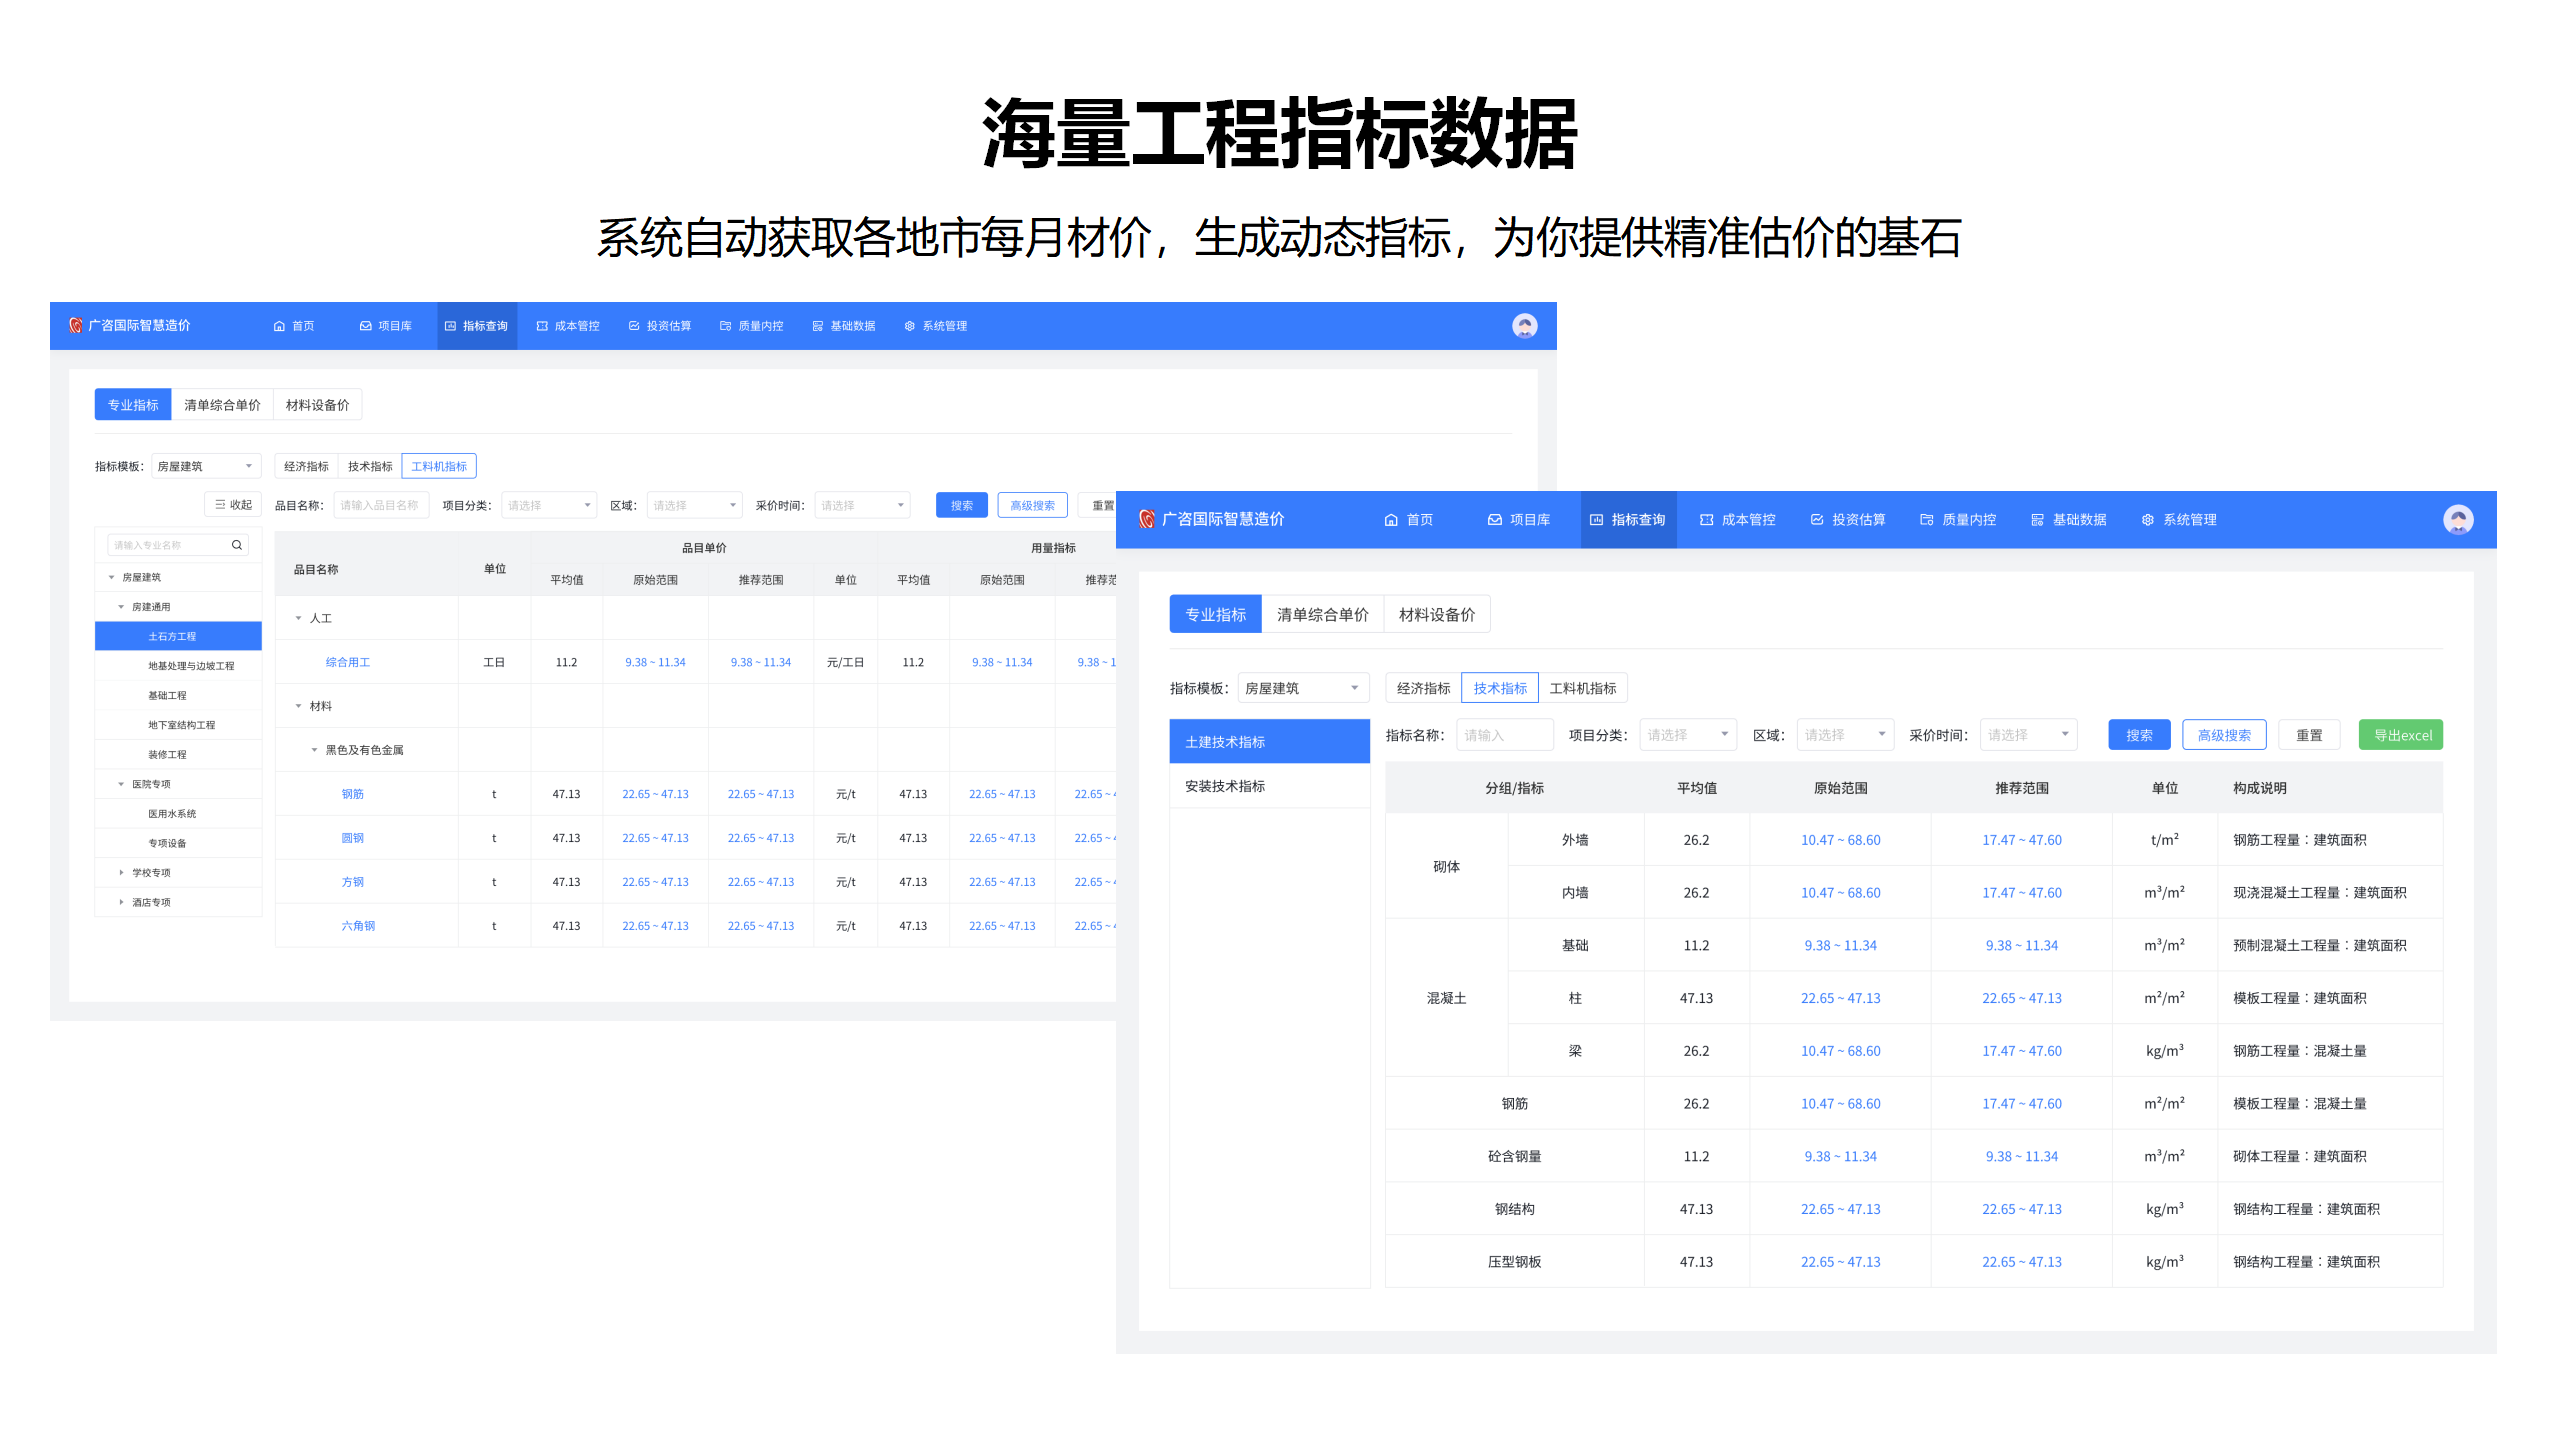Open the 首页 module in top navigation

tap(1420, 519)
